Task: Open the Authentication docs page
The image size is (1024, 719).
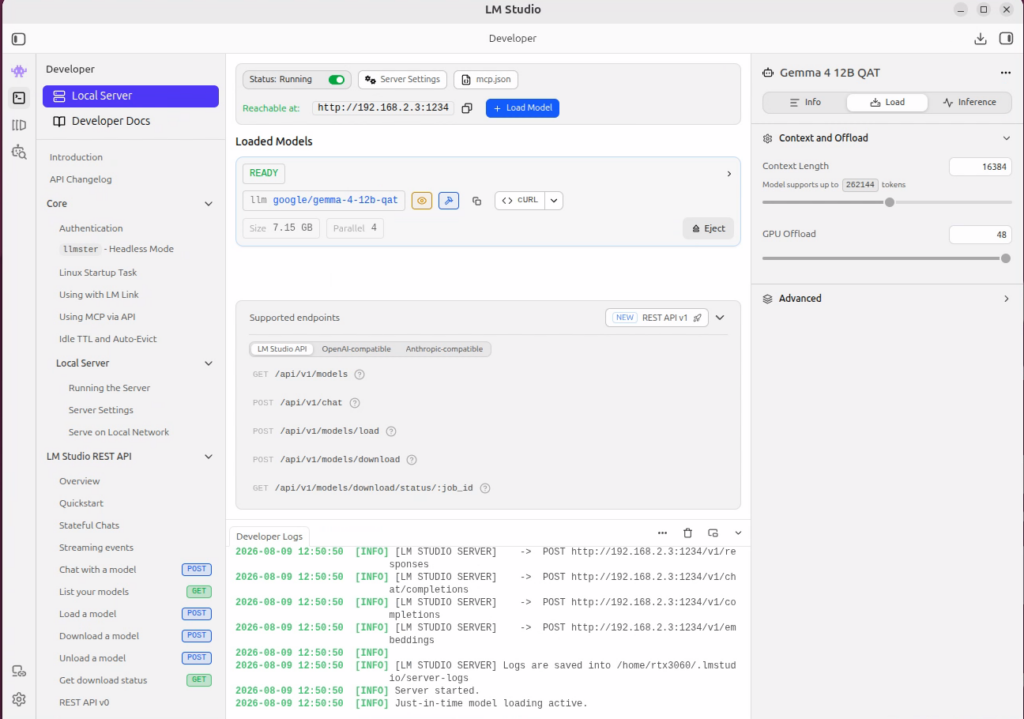Action: click(91, 229)
